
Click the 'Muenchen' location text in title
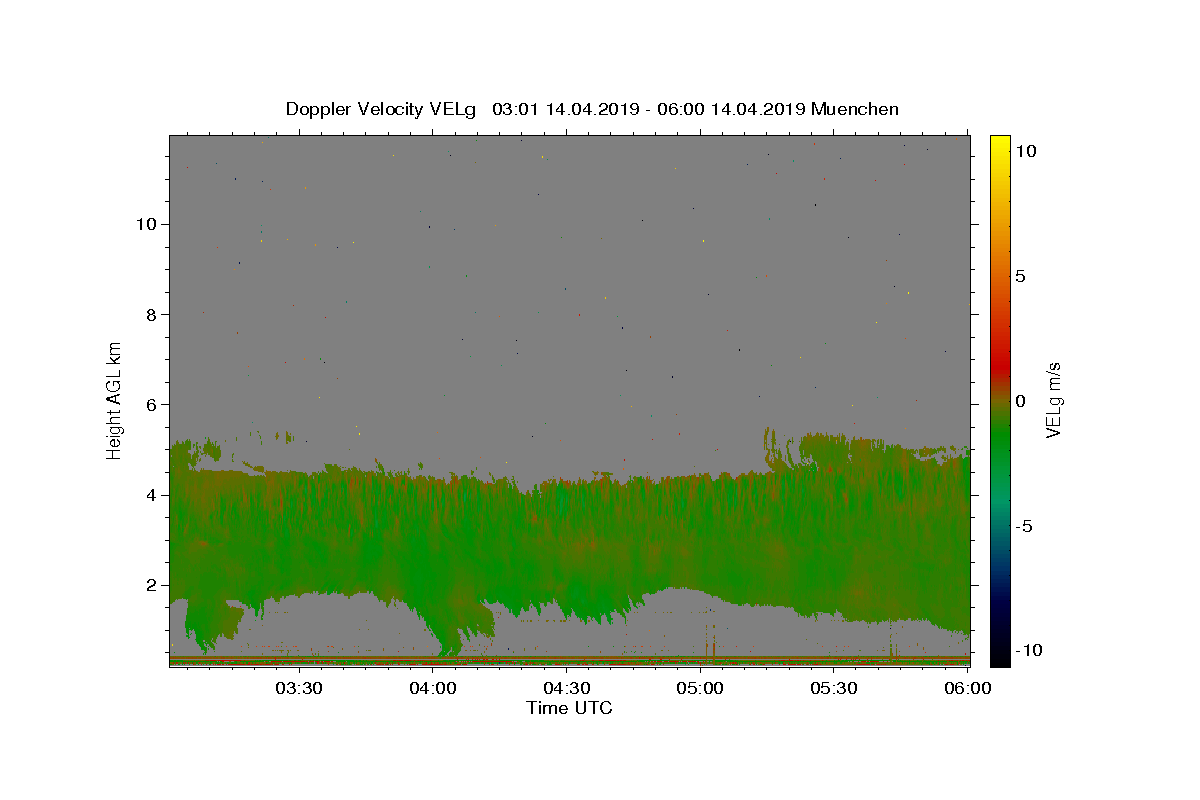point(855,109)
